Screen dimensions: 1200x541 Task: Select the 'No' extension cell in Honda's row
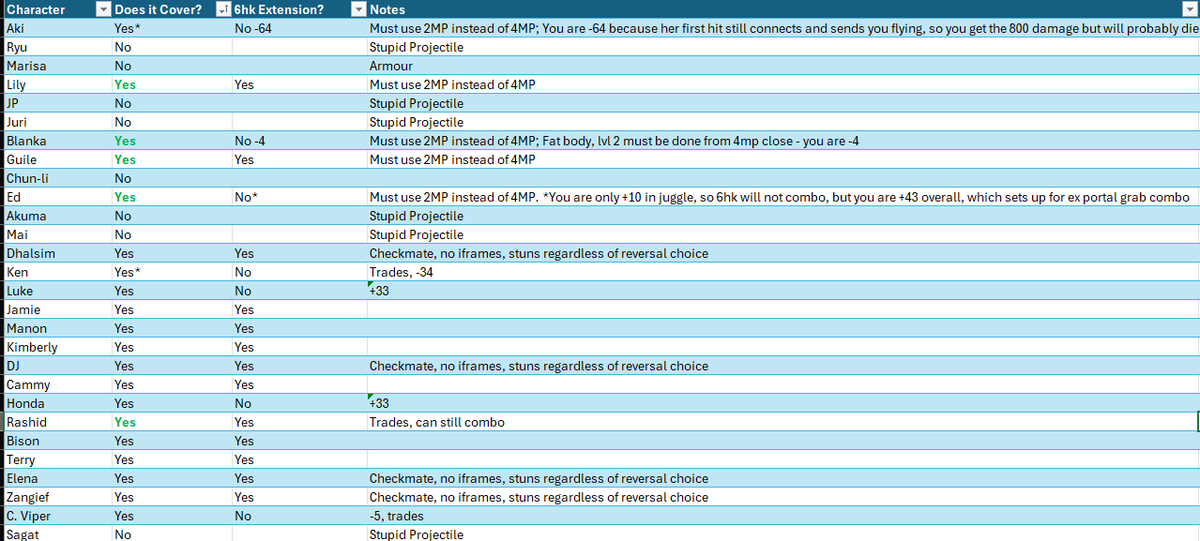click(298, 403)
